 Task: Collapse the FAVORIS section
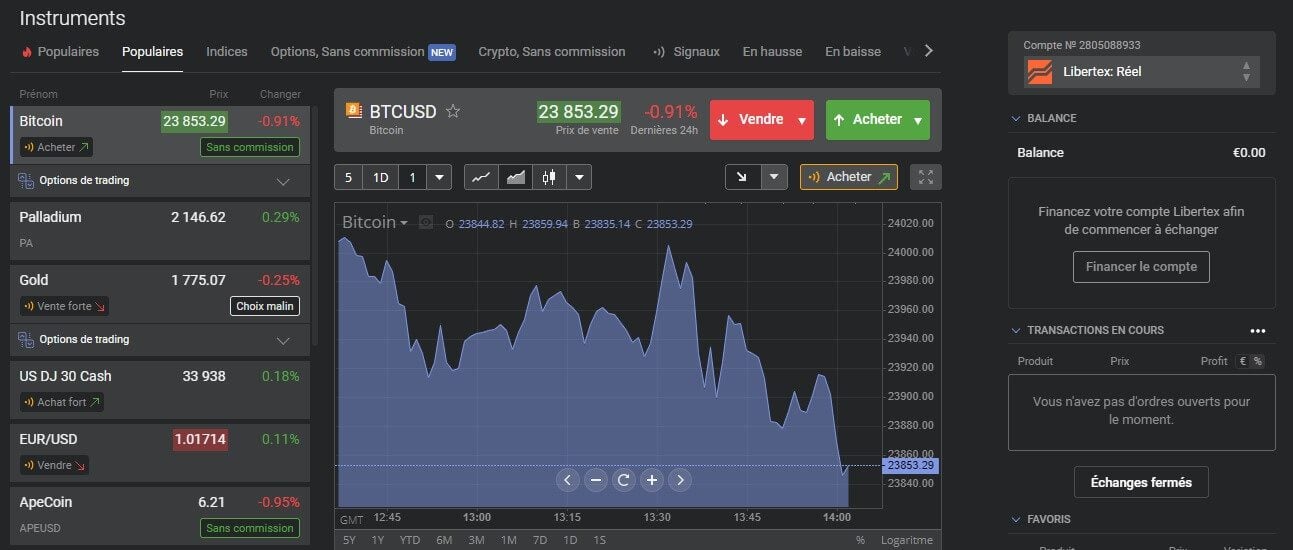(1016, 519)
